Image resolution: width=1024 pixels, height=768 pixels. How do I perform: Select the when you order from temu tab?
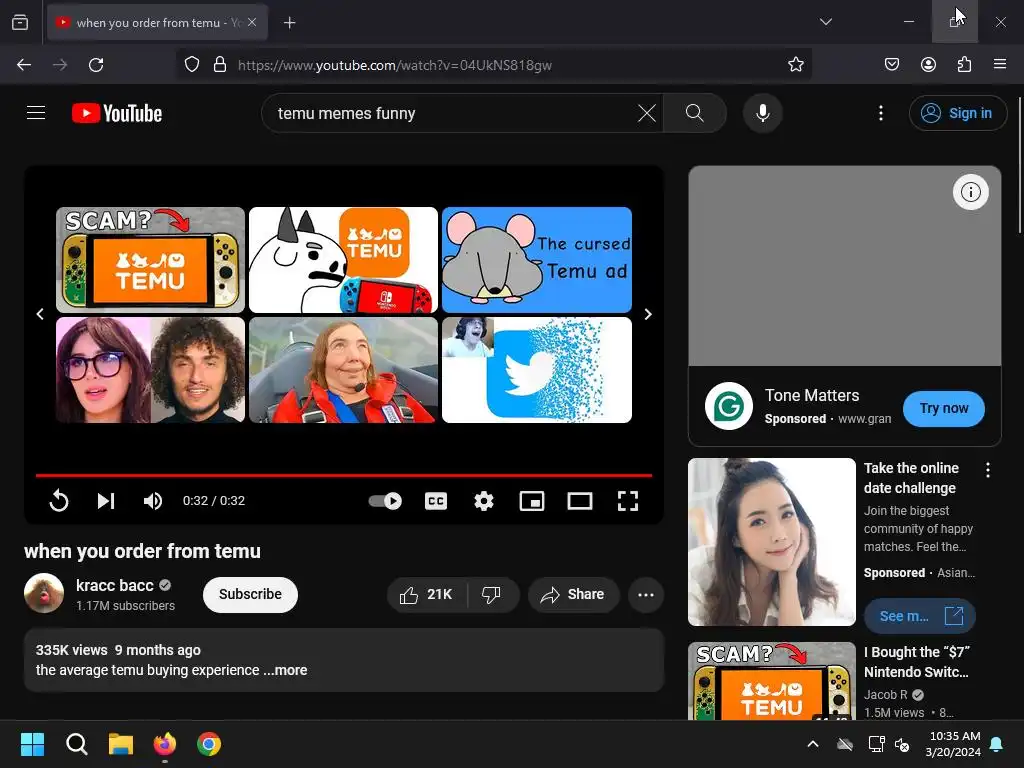tap(157, 22)
